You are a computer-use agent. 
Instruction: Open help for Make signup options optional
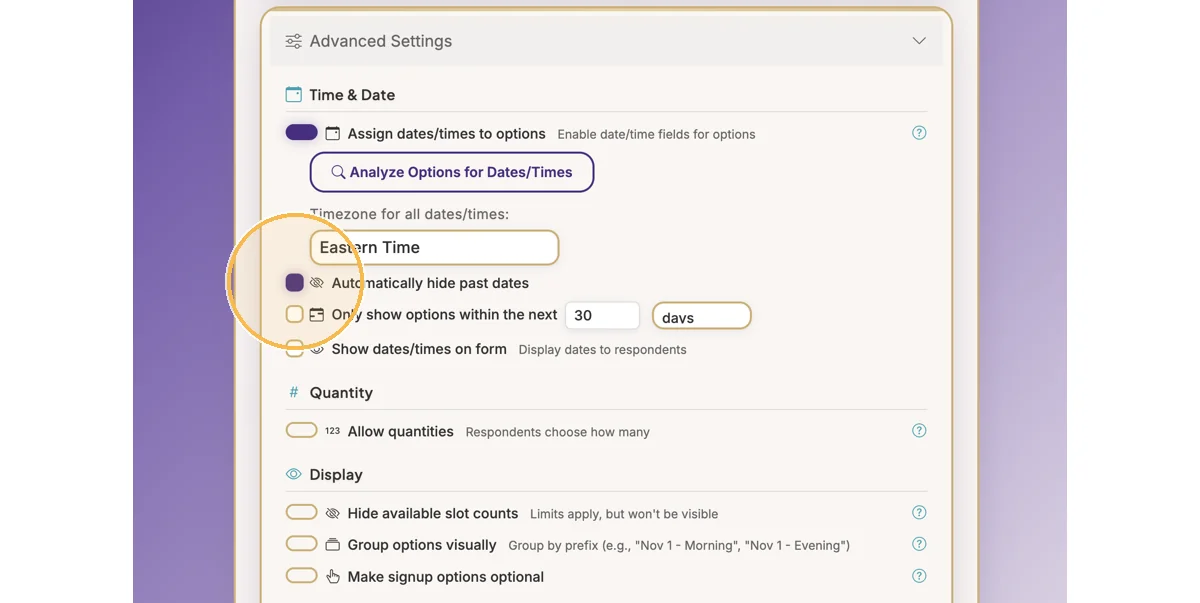(x=919, y=577)
